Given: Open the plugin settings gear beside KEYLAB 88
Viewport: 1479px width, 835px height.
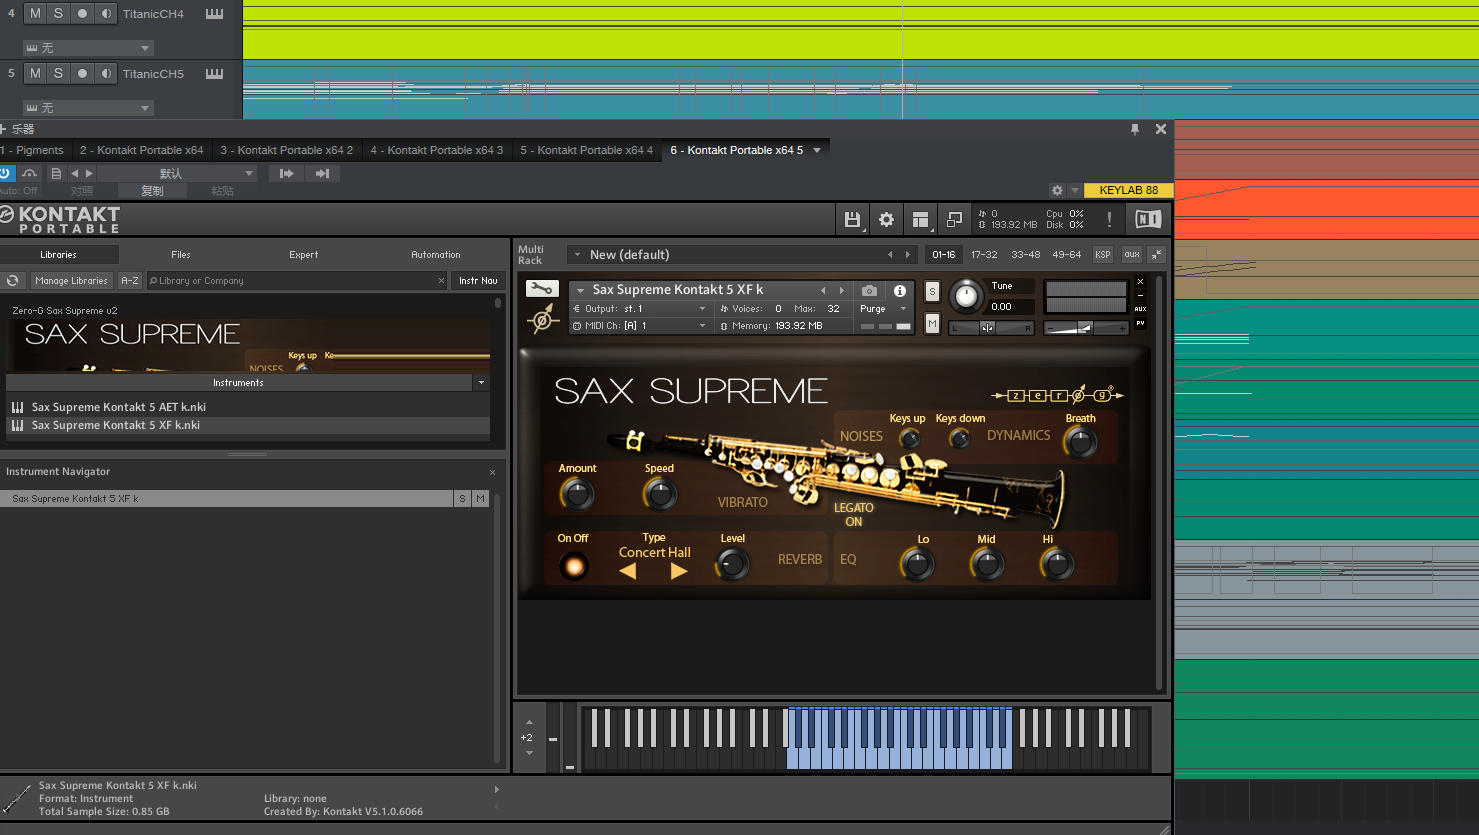Looking at the screenshot, I should tap(1057, 190).
